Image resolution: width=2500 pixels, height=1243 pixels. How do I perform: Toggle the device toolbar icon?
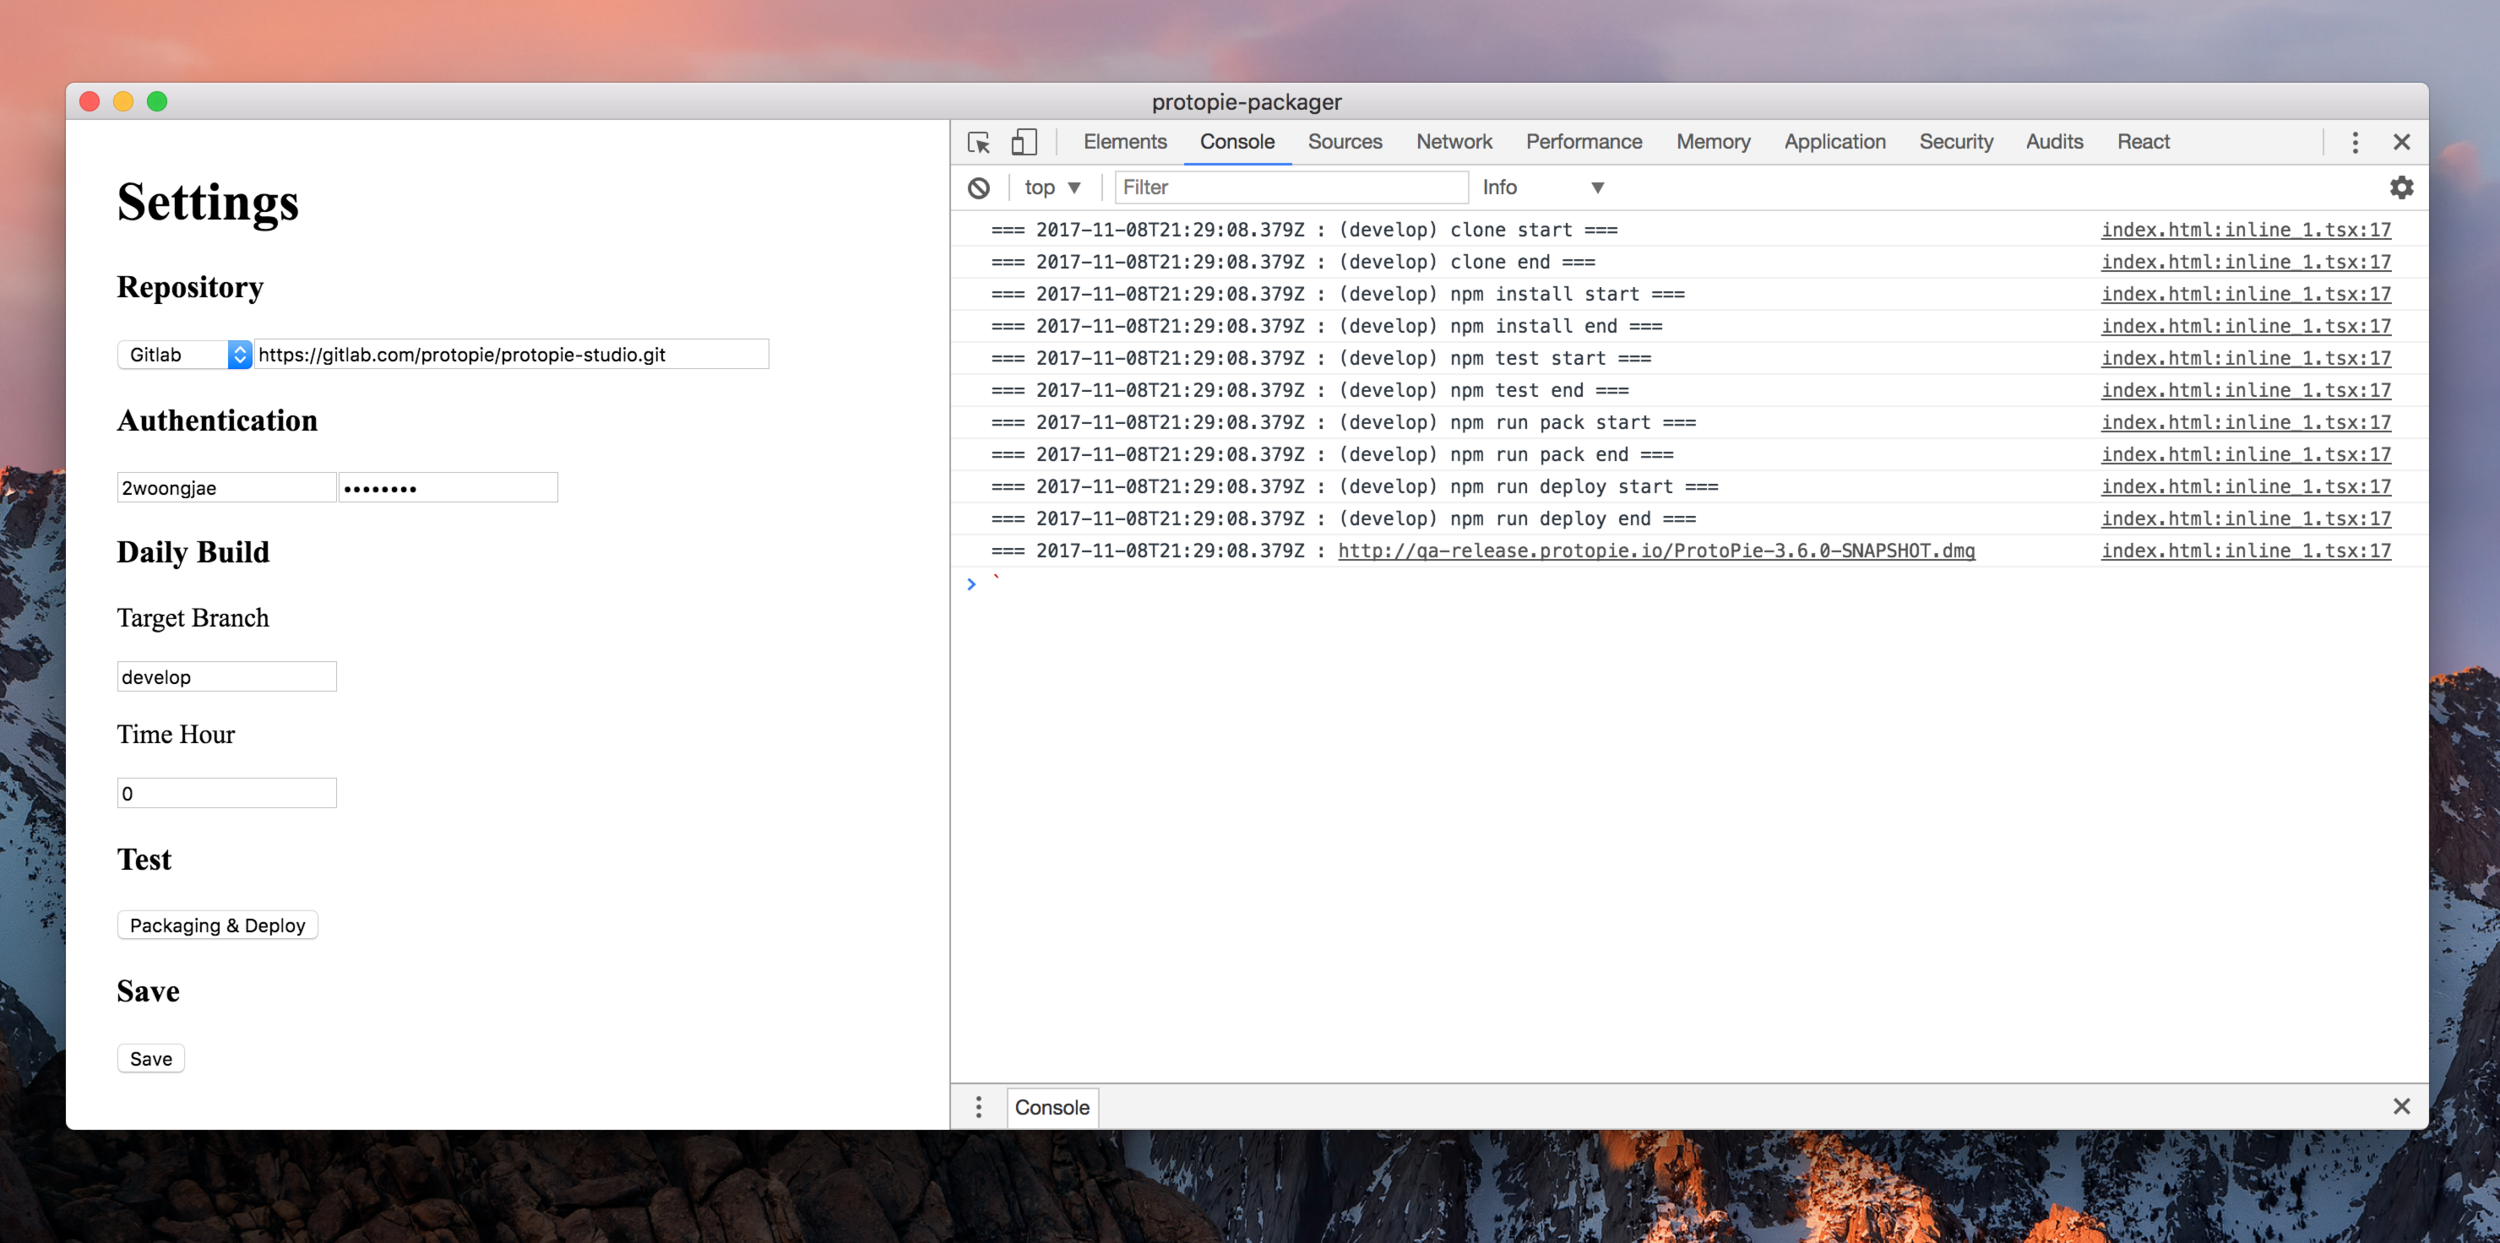[x=1023, y=142]
